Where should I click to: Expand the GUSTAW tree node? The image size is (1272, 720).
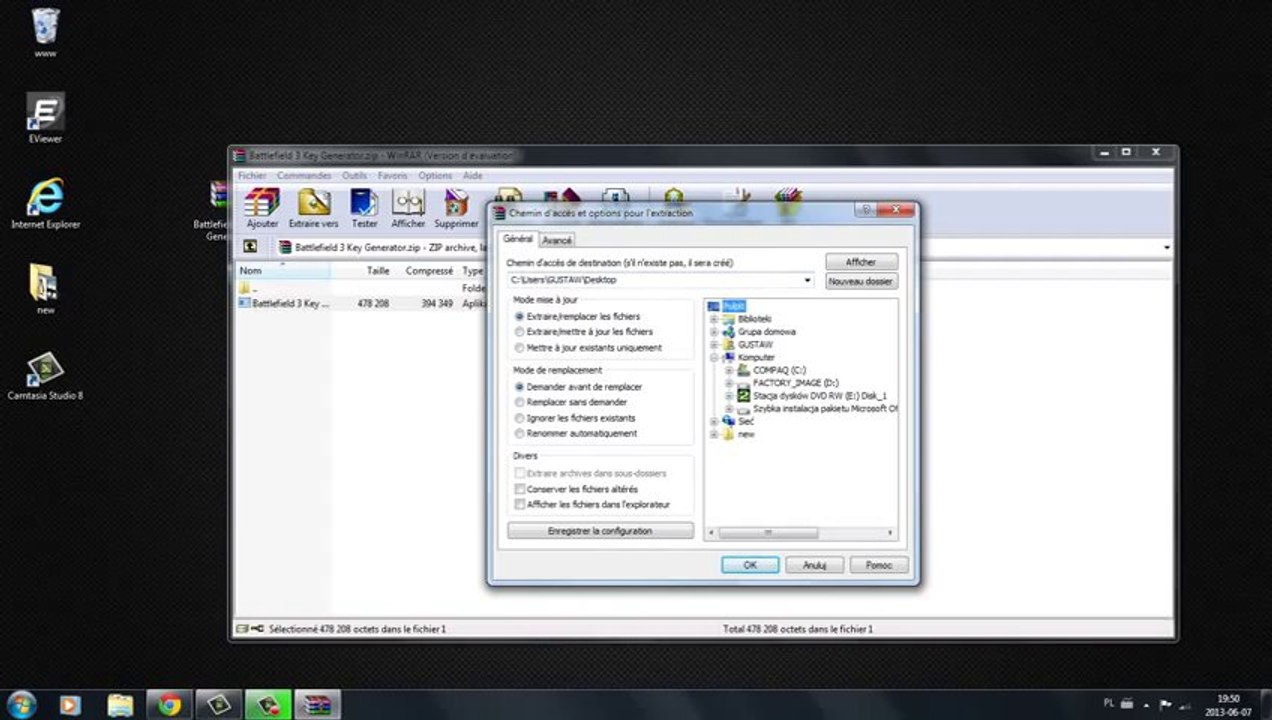714,345
